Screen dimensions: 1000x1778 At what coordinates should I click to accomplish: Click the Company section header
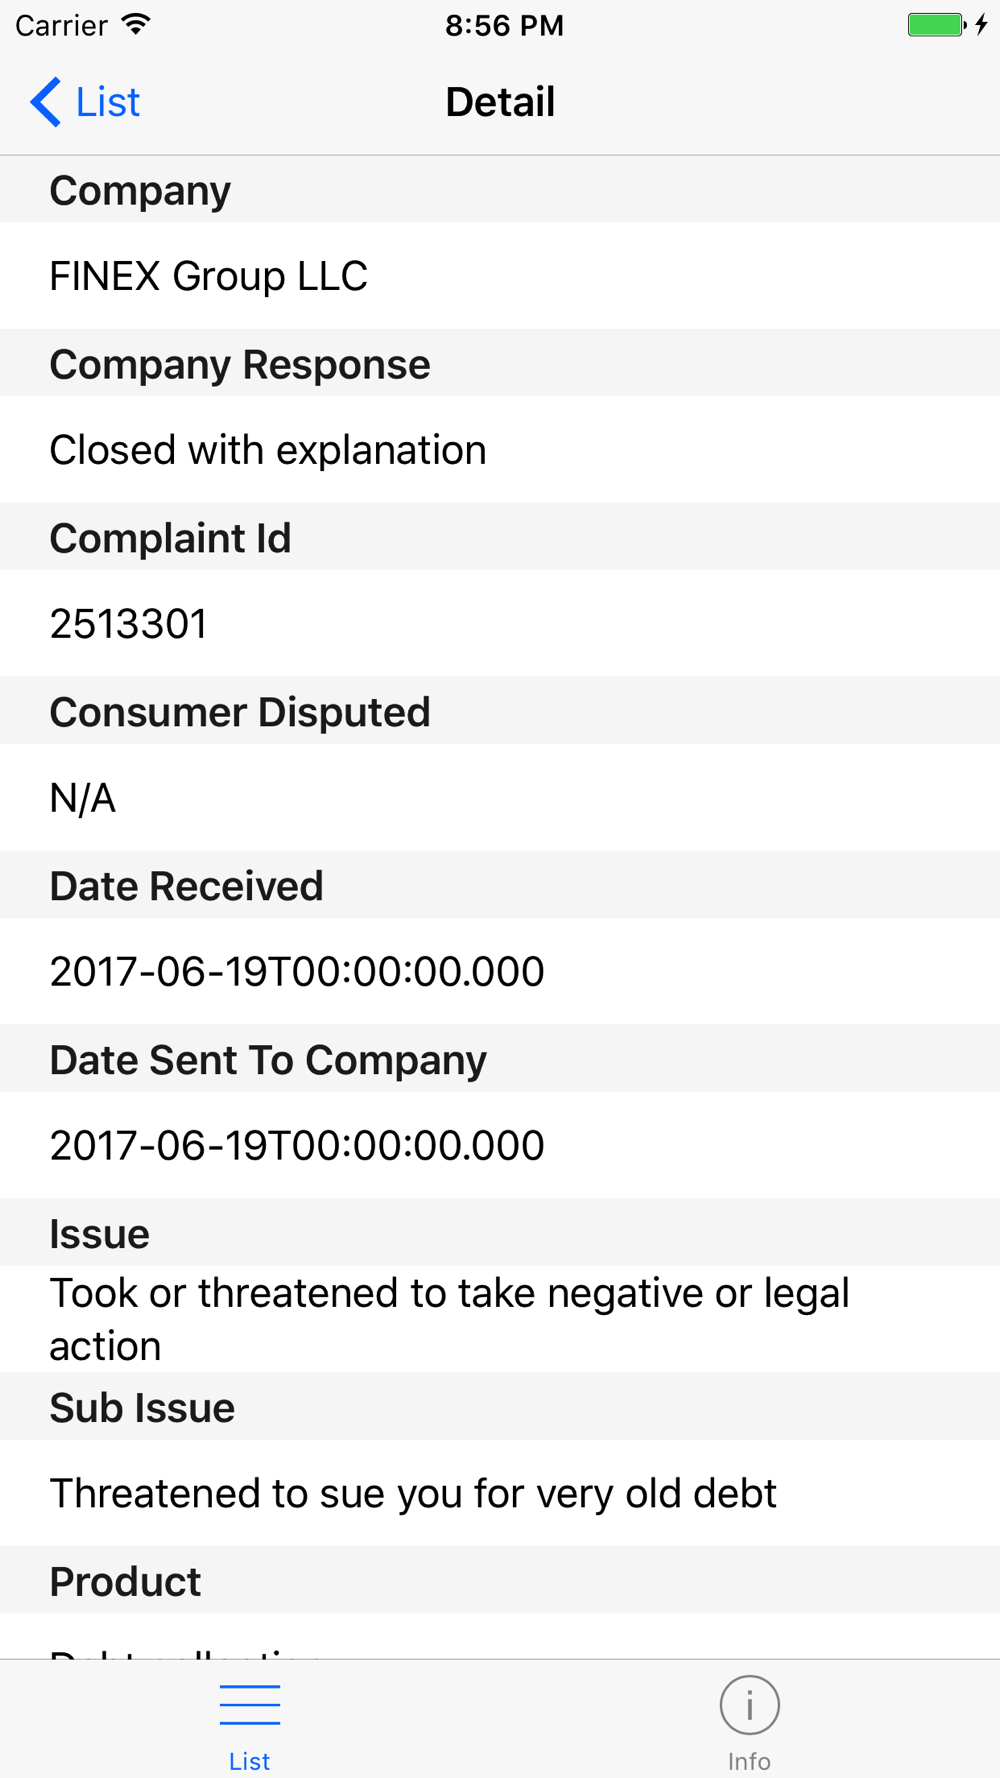pyautogui.click(x=500, y=190)
